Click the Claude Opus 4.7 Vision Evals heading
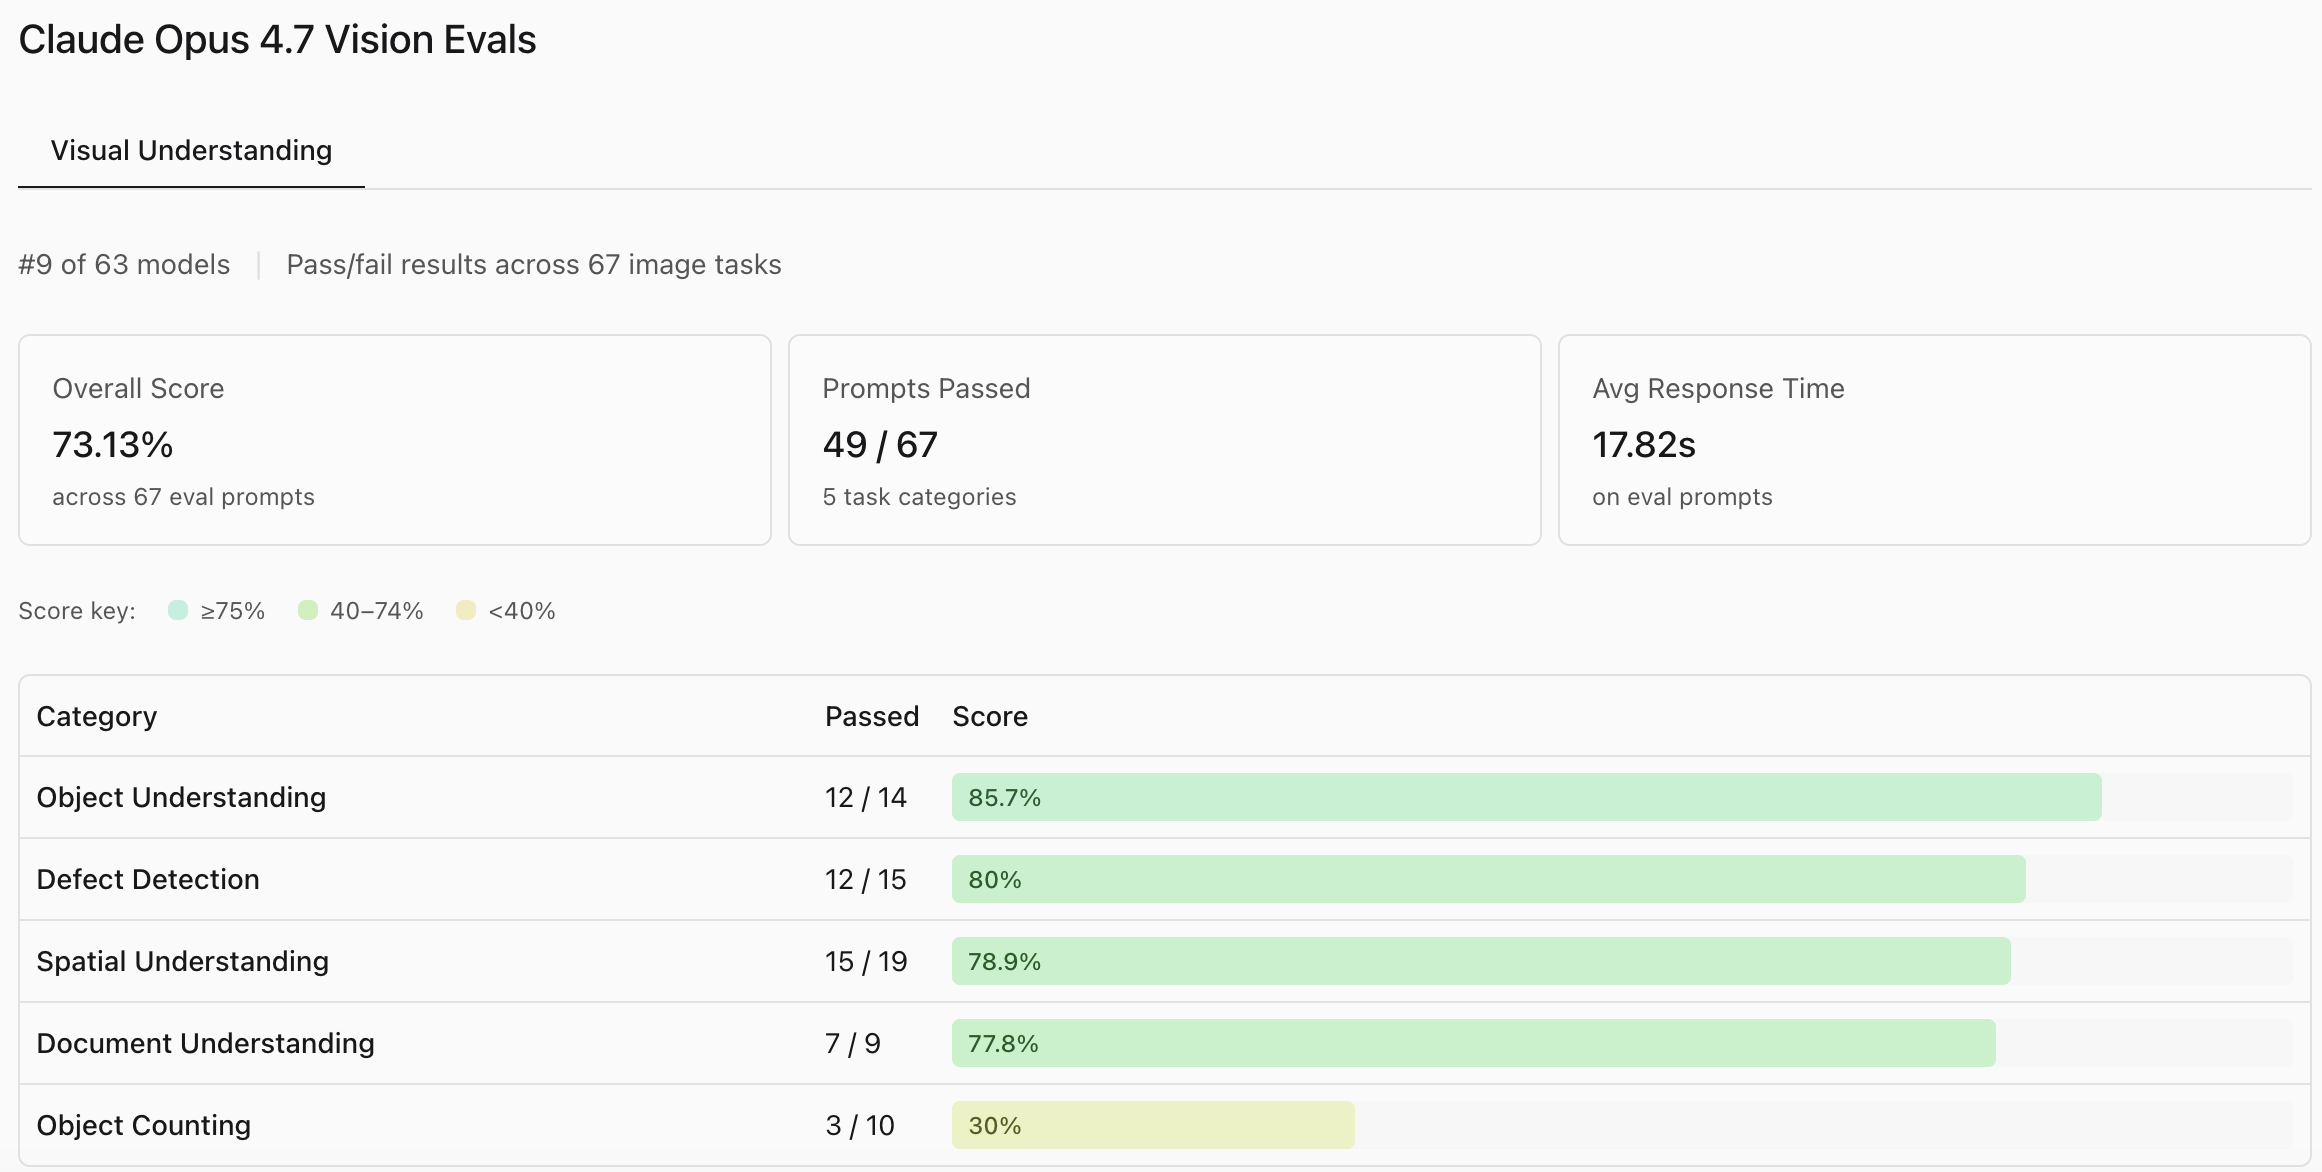Screen dimensions: 2322x1172 tap(278, 40)
